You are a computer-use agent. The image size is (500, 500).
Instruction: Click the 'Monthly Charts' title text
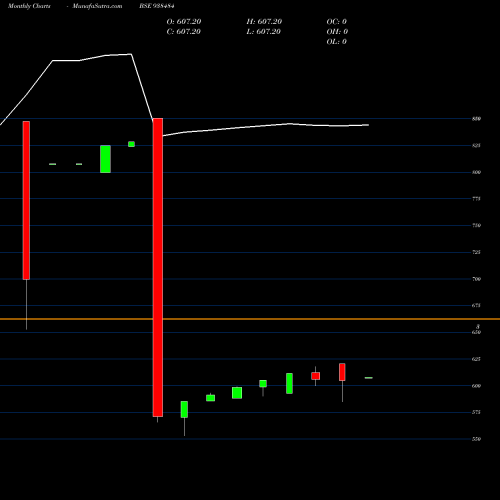(x=29, y=6)
